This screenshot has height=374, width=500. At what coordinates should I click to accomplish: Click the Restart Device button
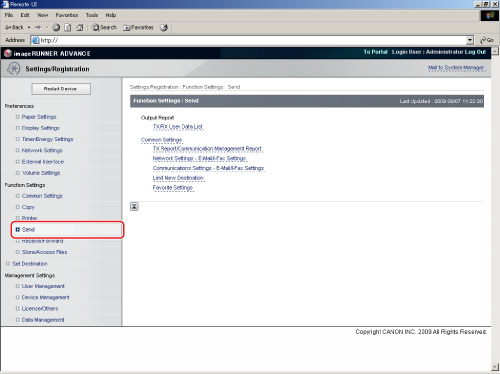pyautogui.click(x=61, y=89)
